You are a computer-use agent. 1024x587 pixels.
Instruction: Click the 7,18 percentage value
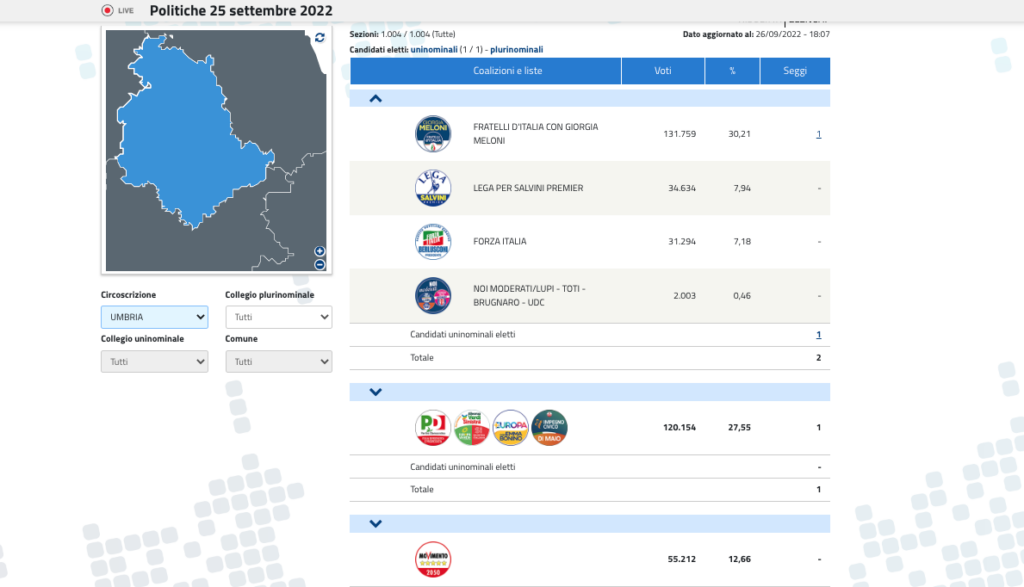pyautogui.click(x=742, y=242)
